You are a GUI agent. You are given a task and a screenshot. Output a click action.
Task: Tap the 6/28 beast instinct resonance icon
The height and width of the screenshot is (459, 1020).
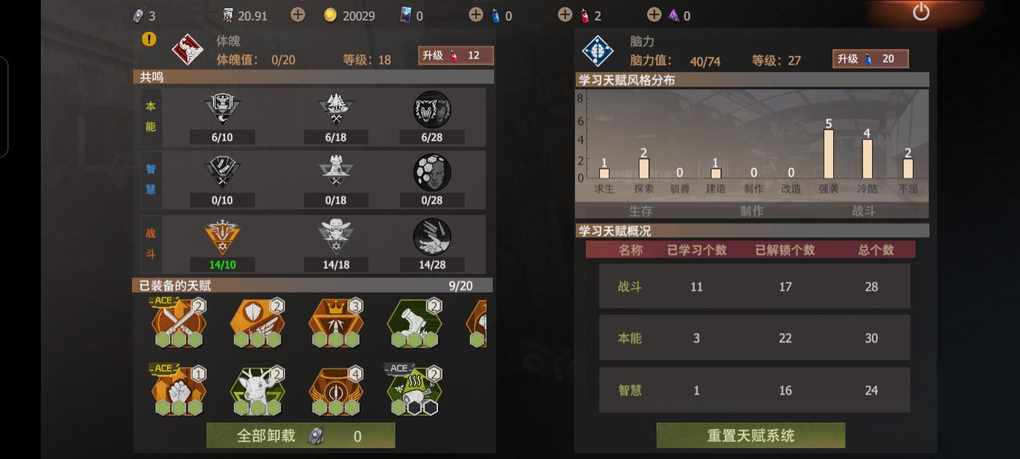point(432,109)
